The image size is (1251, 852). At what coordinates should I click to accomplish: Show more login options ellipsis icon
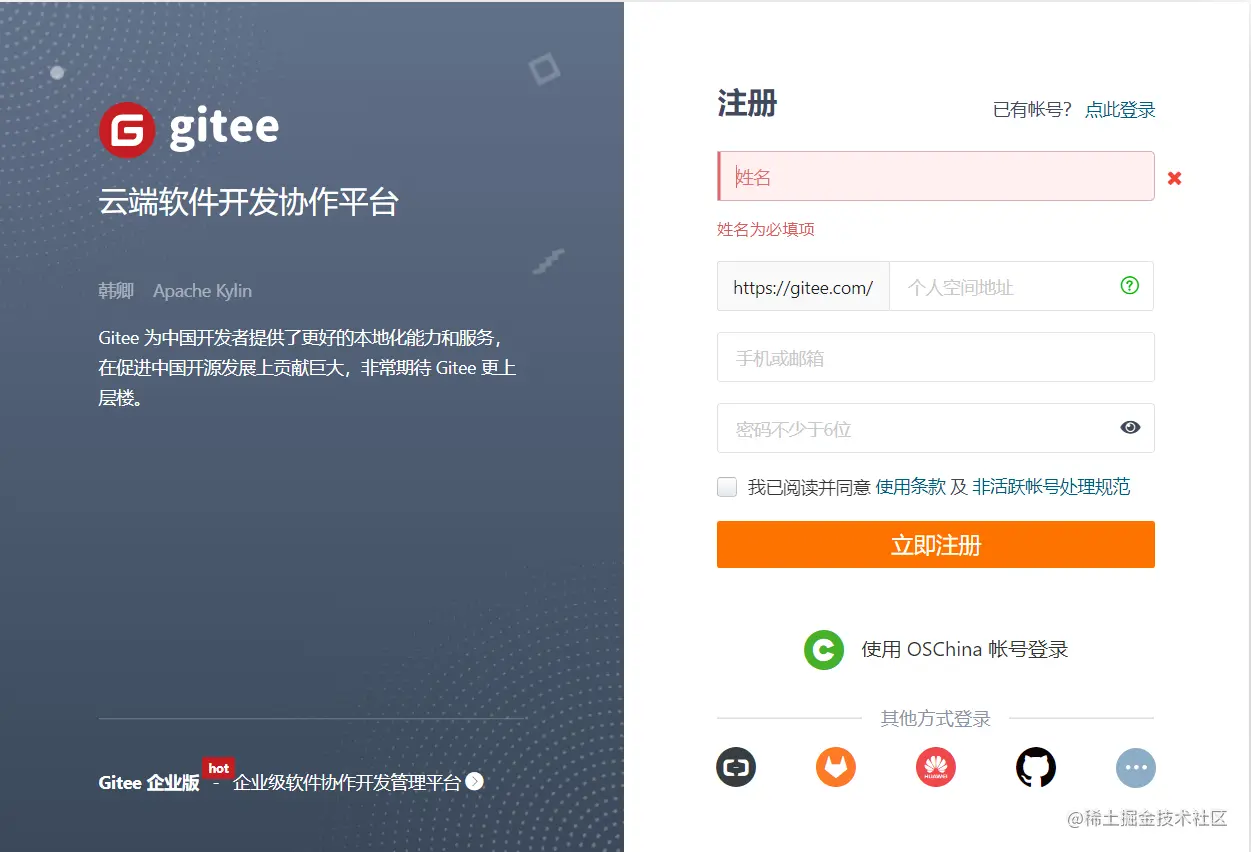1136,768
